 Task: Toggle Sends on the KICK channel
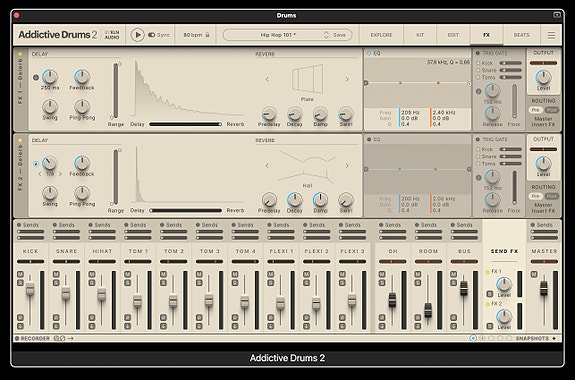pos(18,225)
